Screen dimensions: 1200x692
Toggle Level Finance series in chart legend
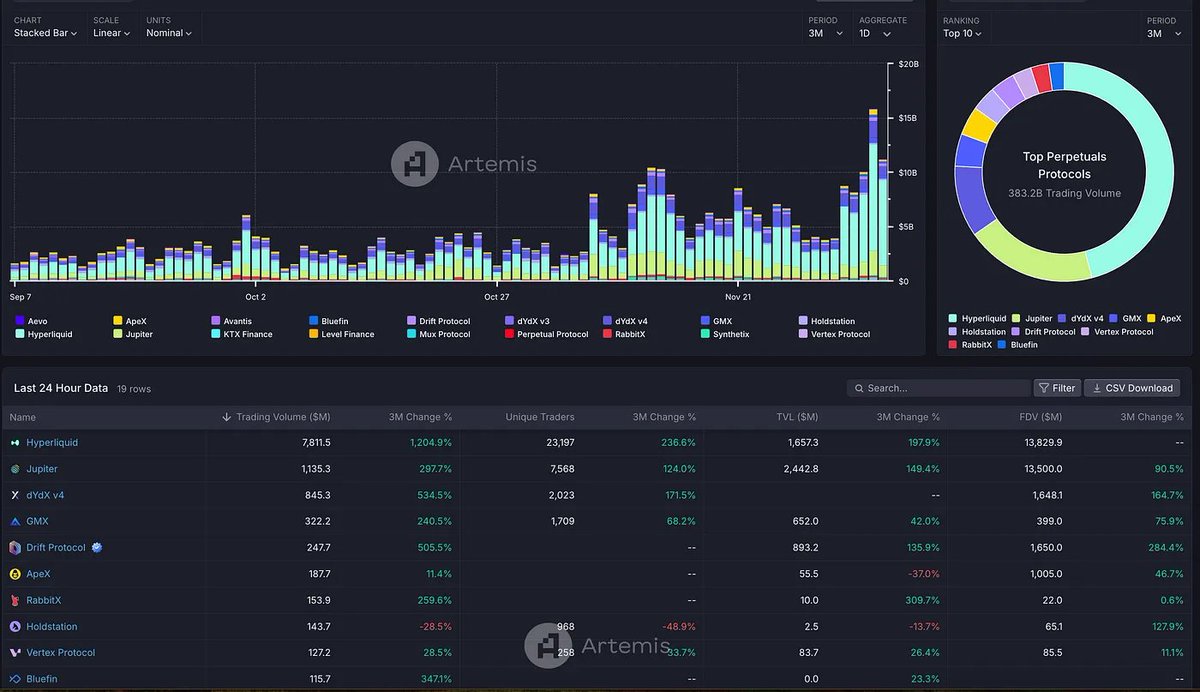[341, 334]
